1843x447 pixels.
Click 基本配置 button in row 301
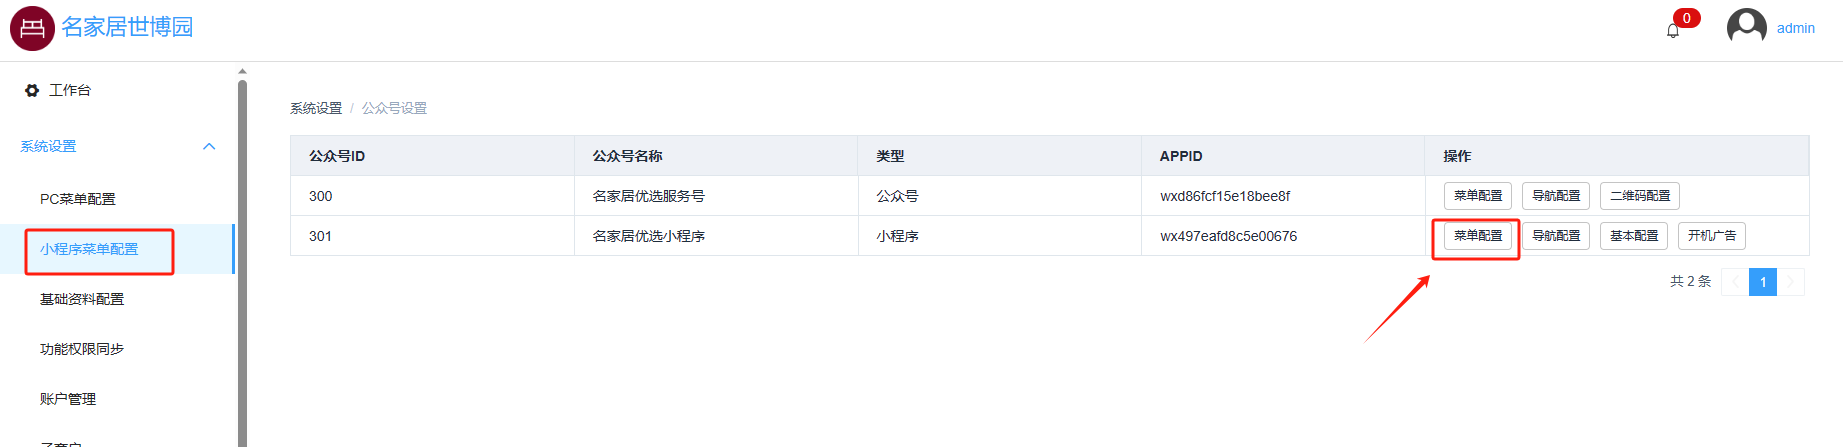tap(1634, 236)
